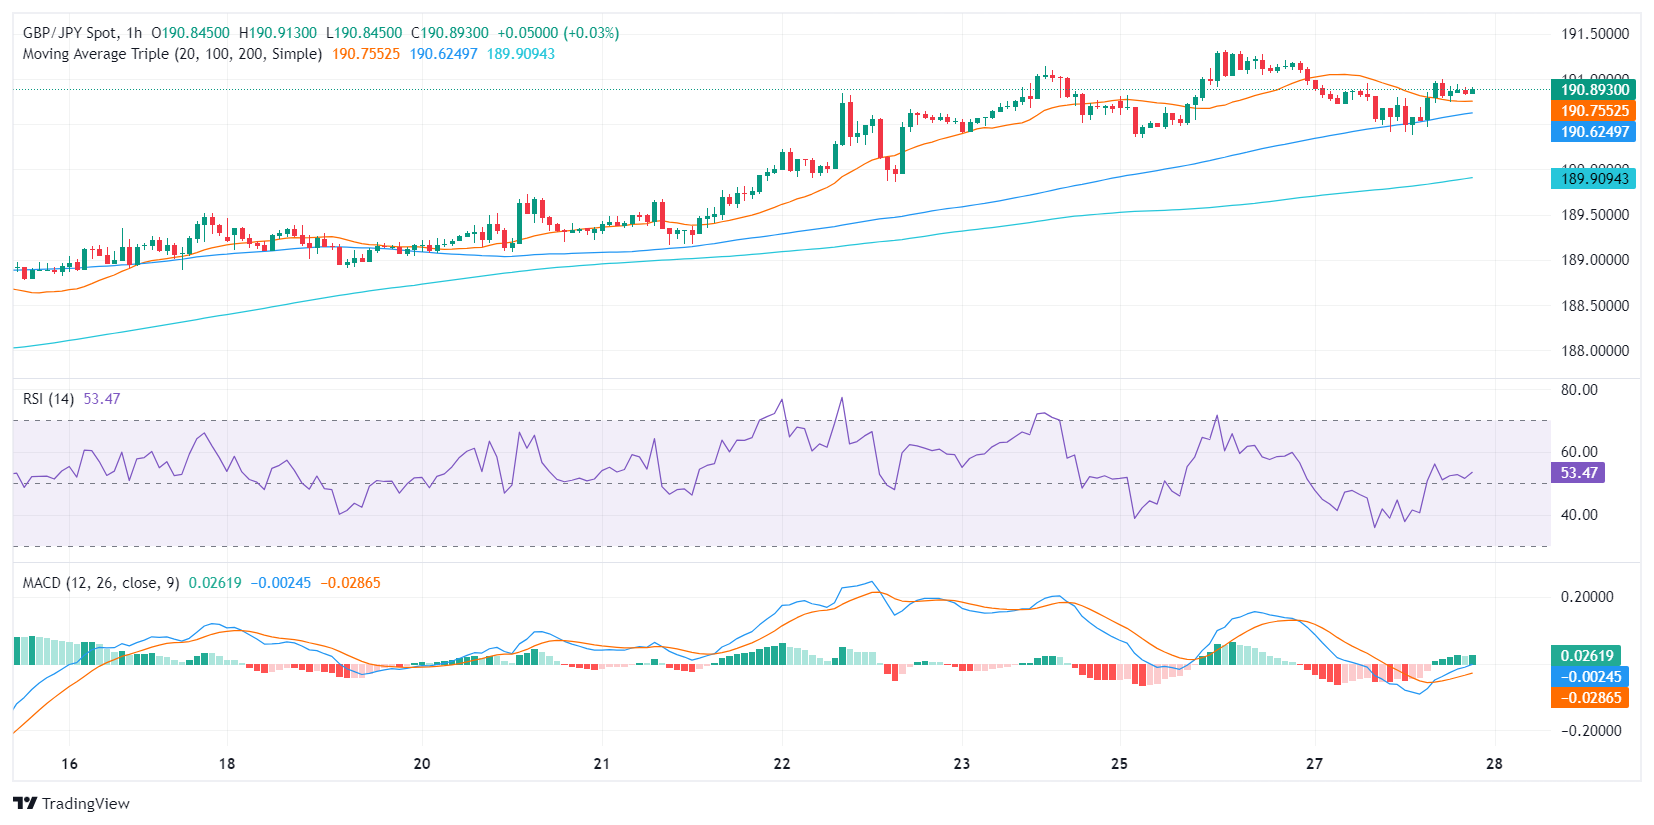
Task: Click date 22 on the time axis
Action: coord(782,764)
